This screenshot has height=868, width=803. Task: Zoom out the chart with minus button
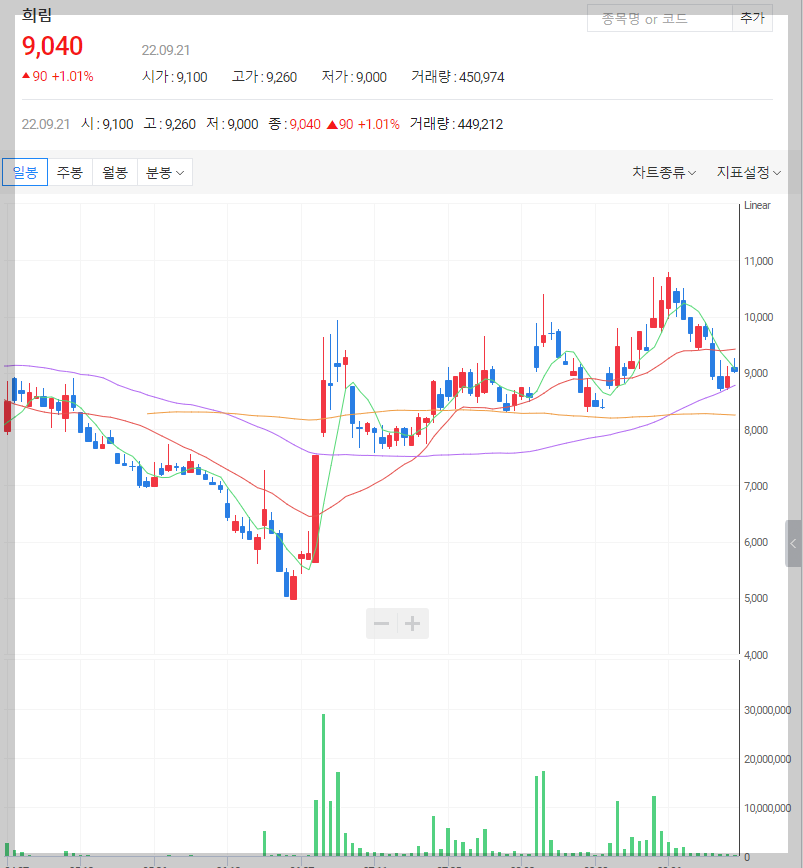[381, 624]
